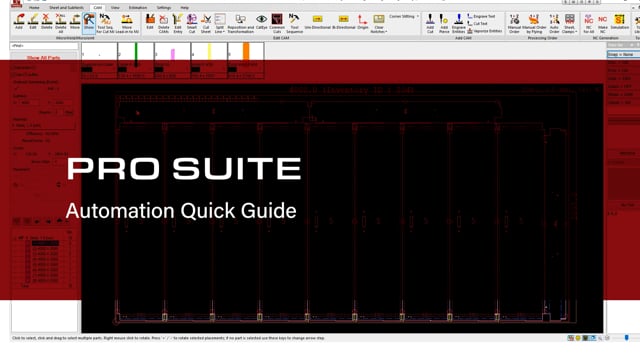Click the <Find> search field
640x360 pixels.
pos(44,46)
